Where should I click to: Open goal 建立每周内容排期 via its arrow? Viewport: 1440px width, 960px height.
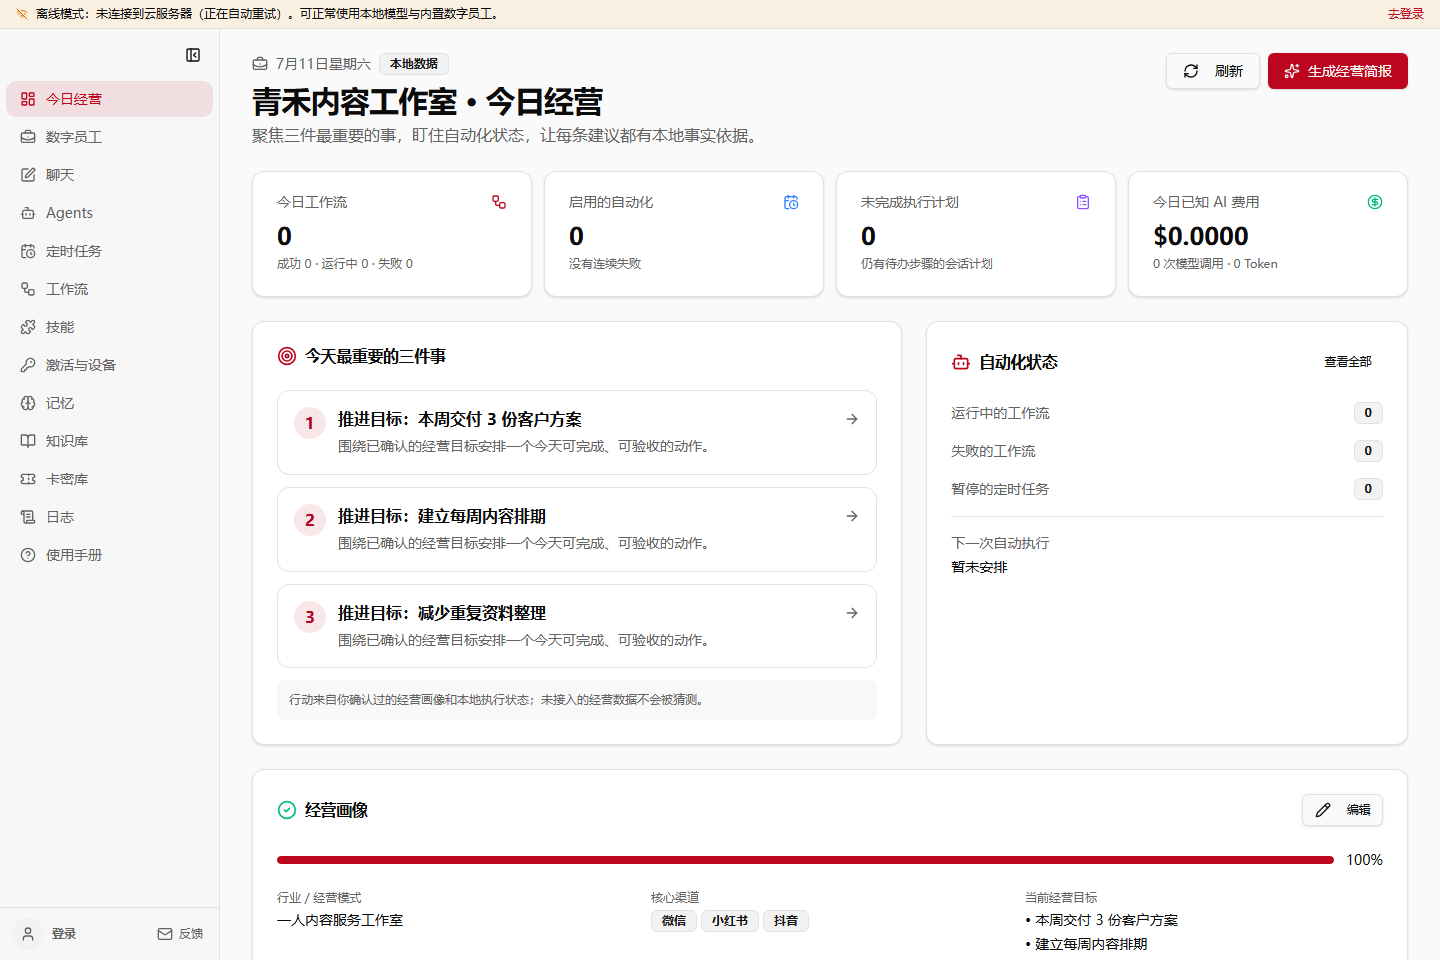(852, 516)
